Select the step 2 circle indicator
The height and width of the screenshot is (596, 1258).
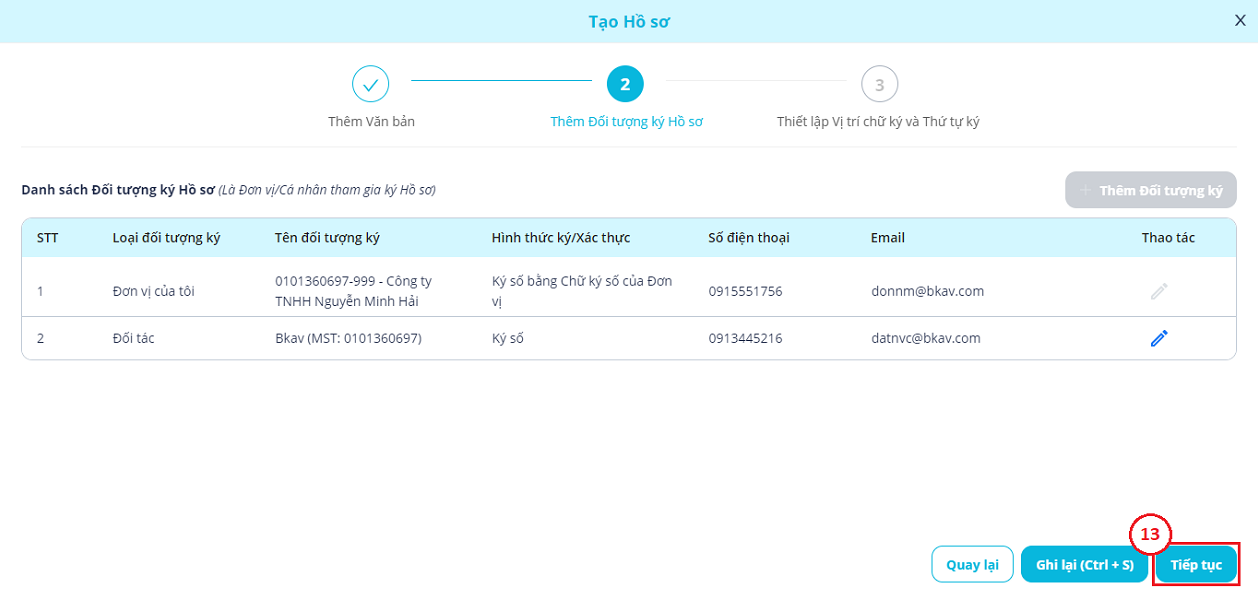(625, 85)
